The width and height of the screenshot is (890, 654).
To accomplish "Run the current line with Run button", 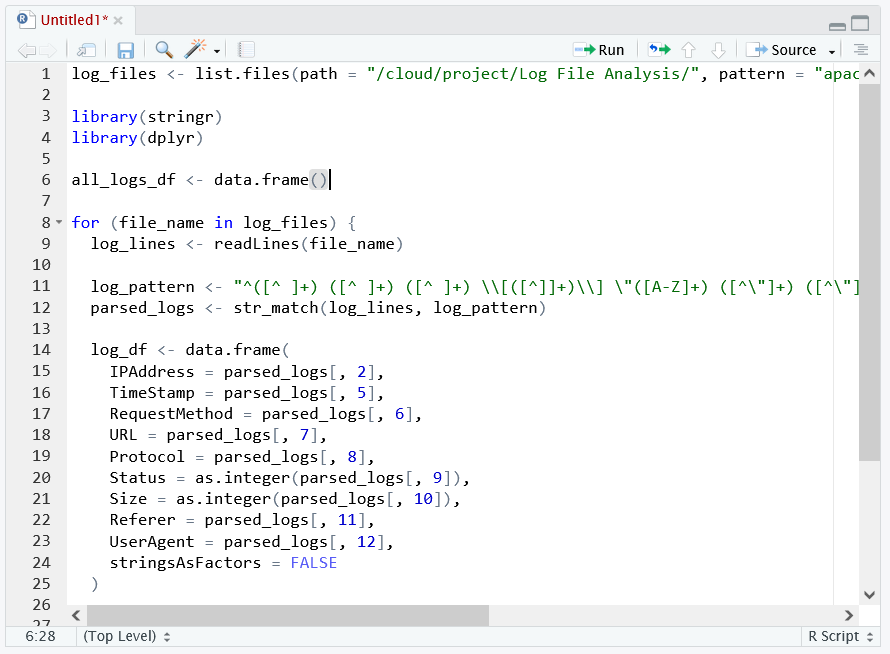I will coord(599,50).
